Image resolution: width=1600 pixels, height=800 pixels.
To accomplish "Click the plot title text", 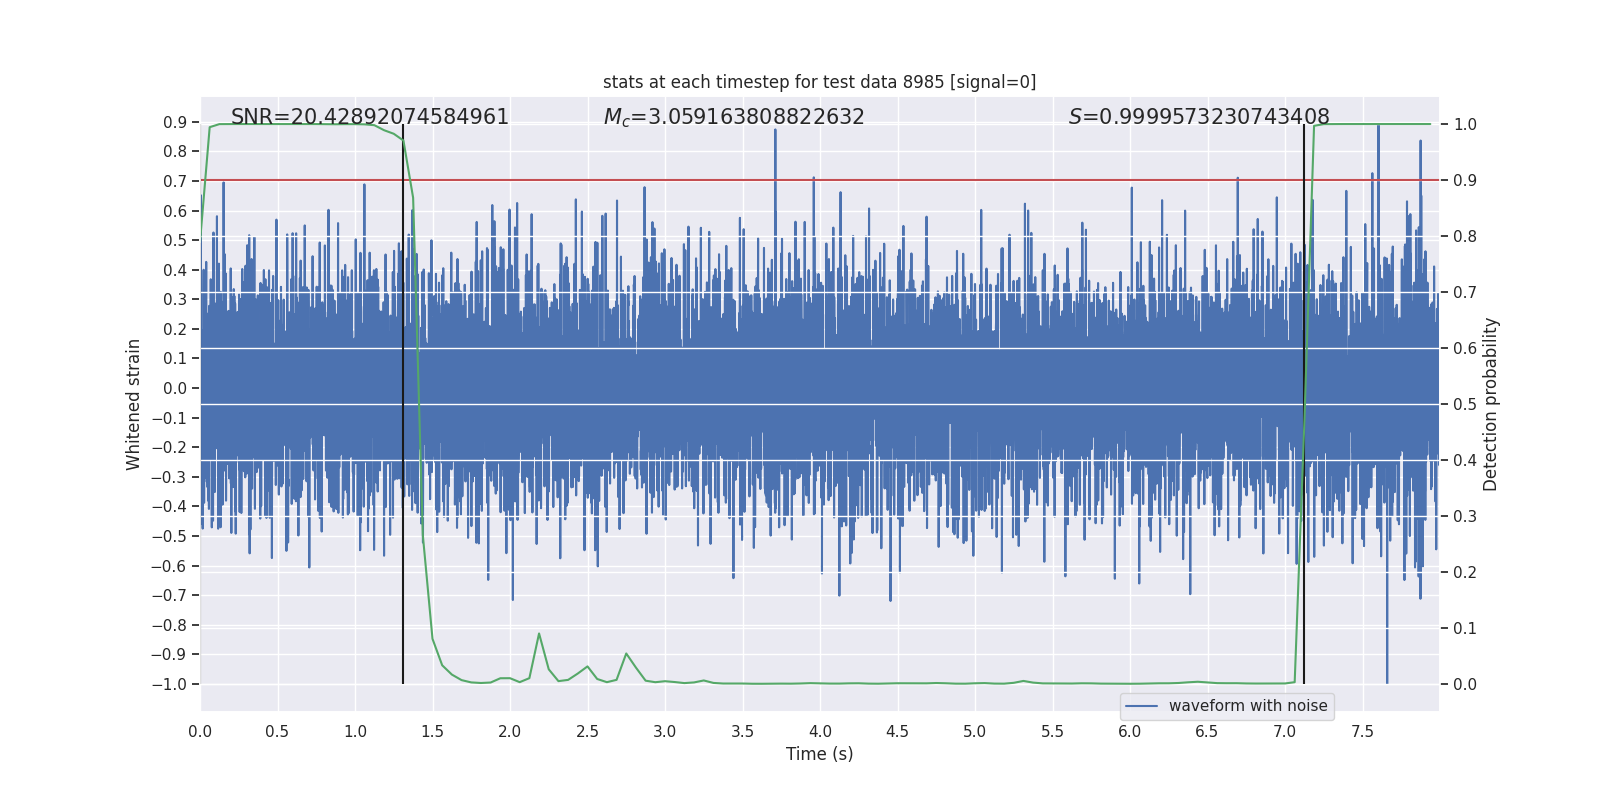I will tap(819, 82).
